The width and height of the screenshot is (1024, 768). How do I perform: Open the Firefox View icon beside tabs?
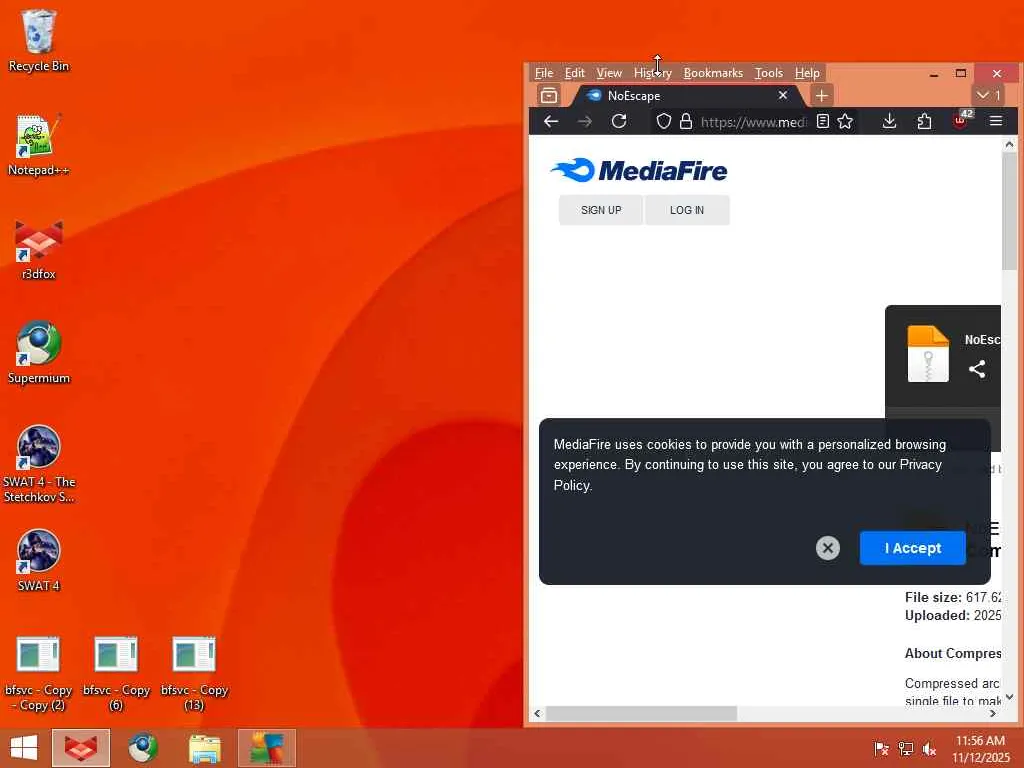[x=549, y=95]
